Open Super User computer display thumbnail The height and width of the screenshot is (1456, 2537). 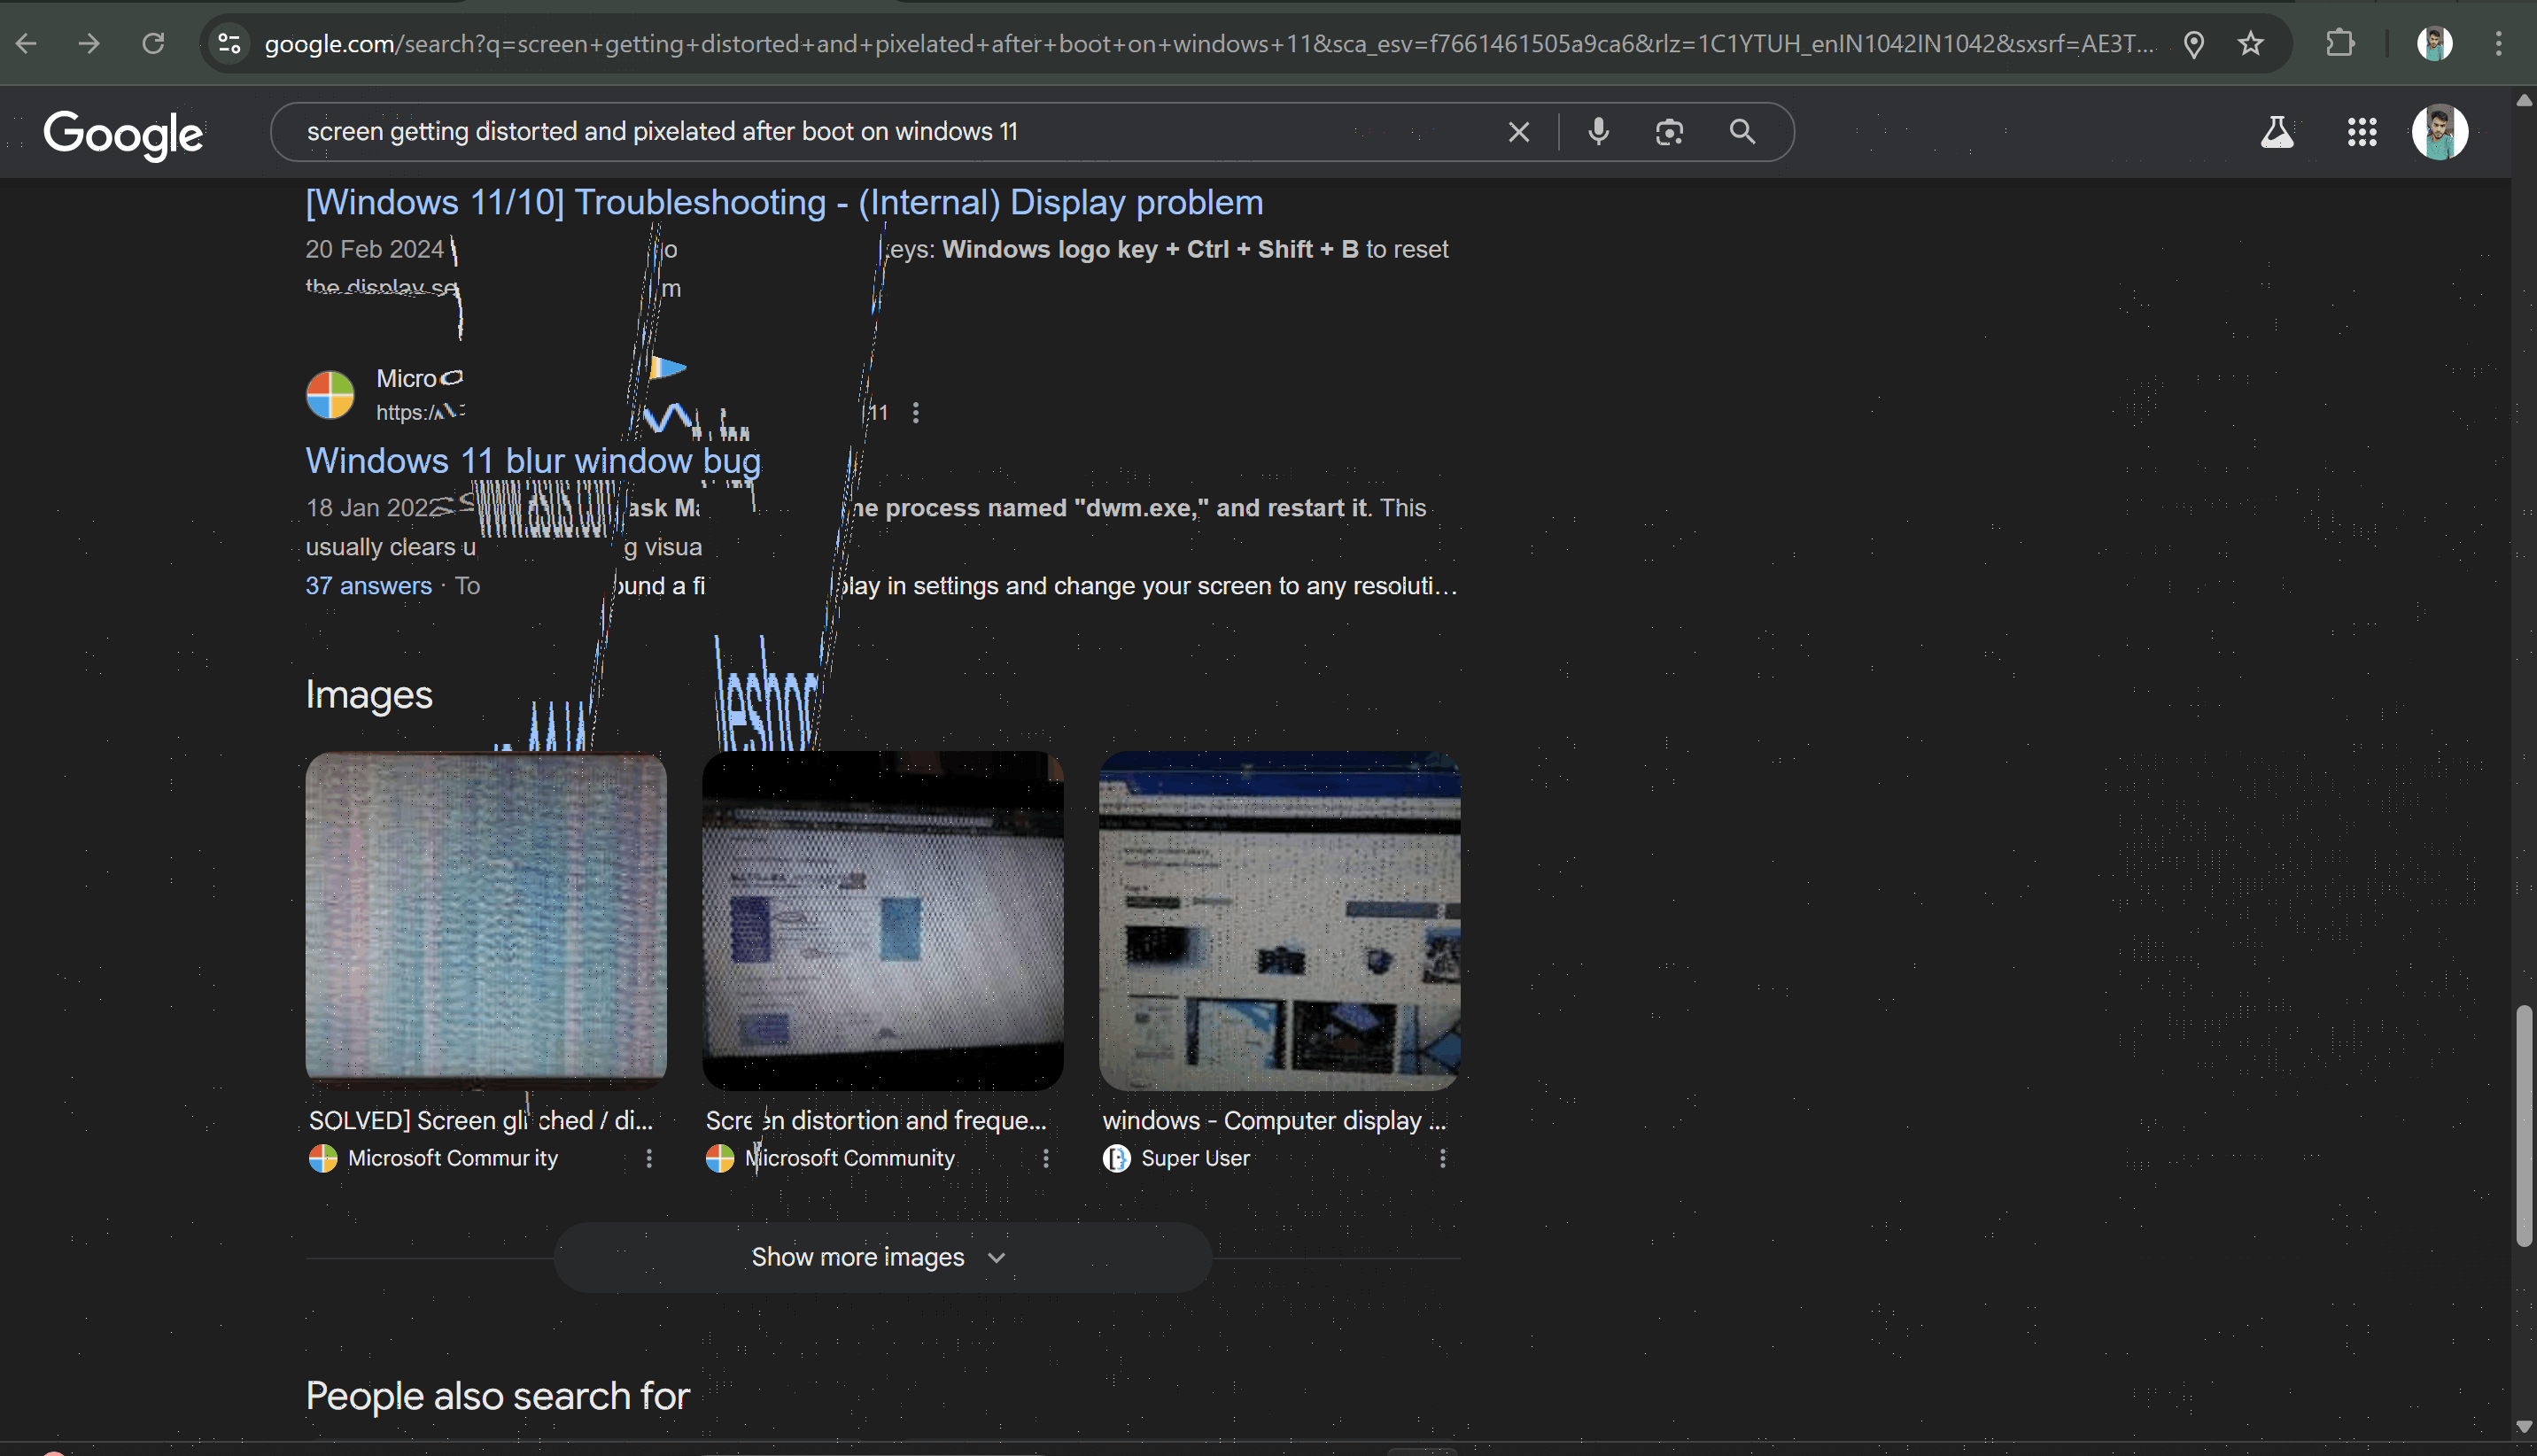coord(1279,920)
